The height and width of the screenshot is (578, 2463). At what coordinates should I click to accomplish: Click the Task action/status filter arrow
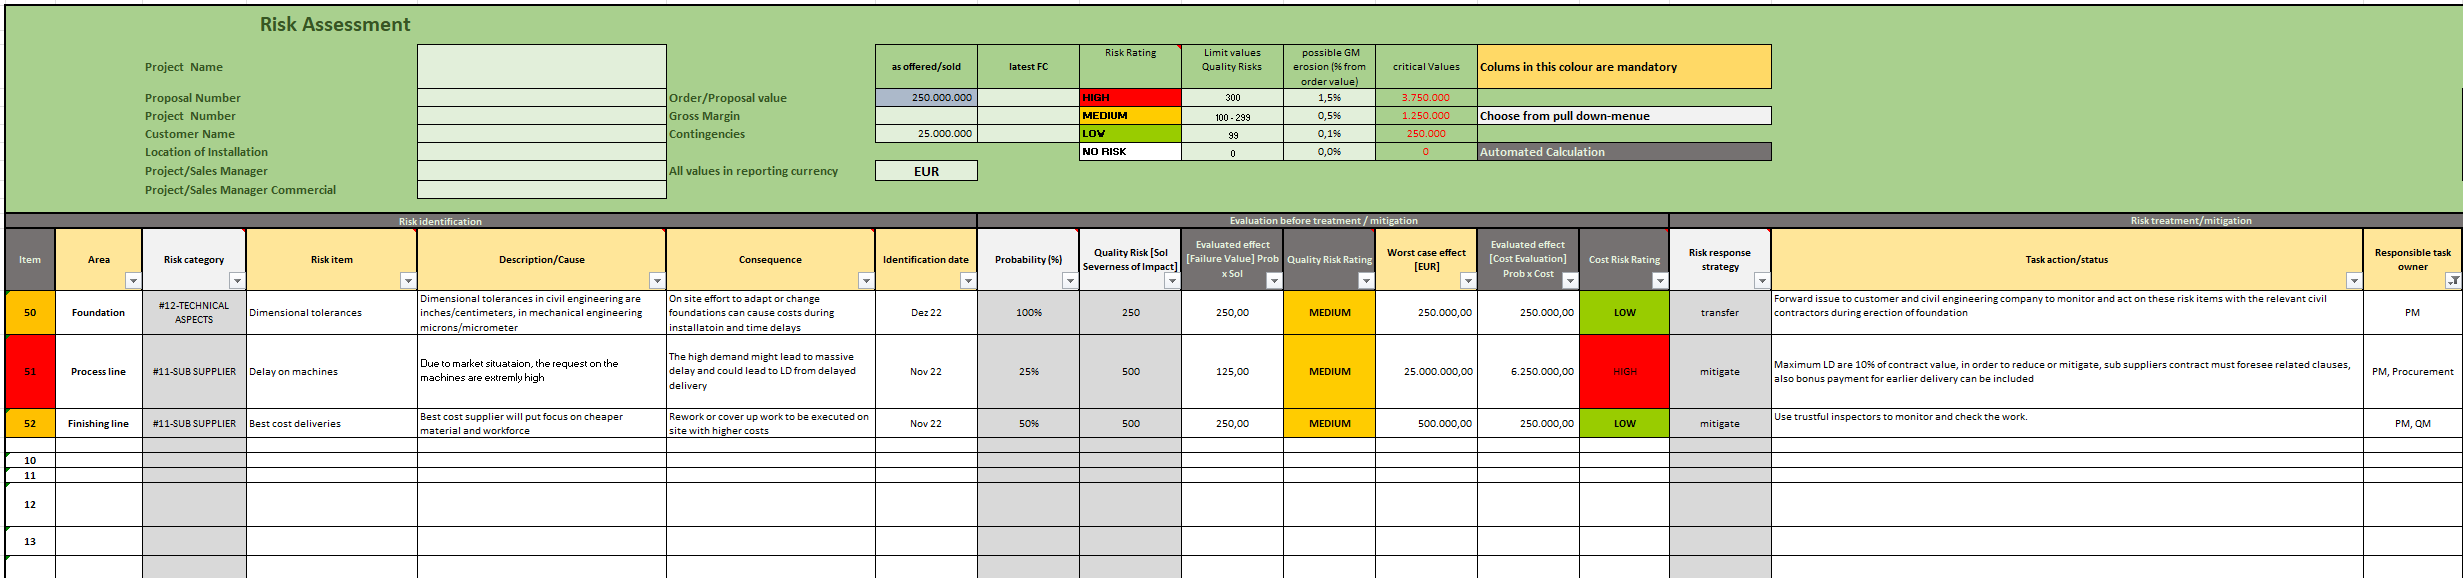pyautogui.click(x=2354, y=281)
